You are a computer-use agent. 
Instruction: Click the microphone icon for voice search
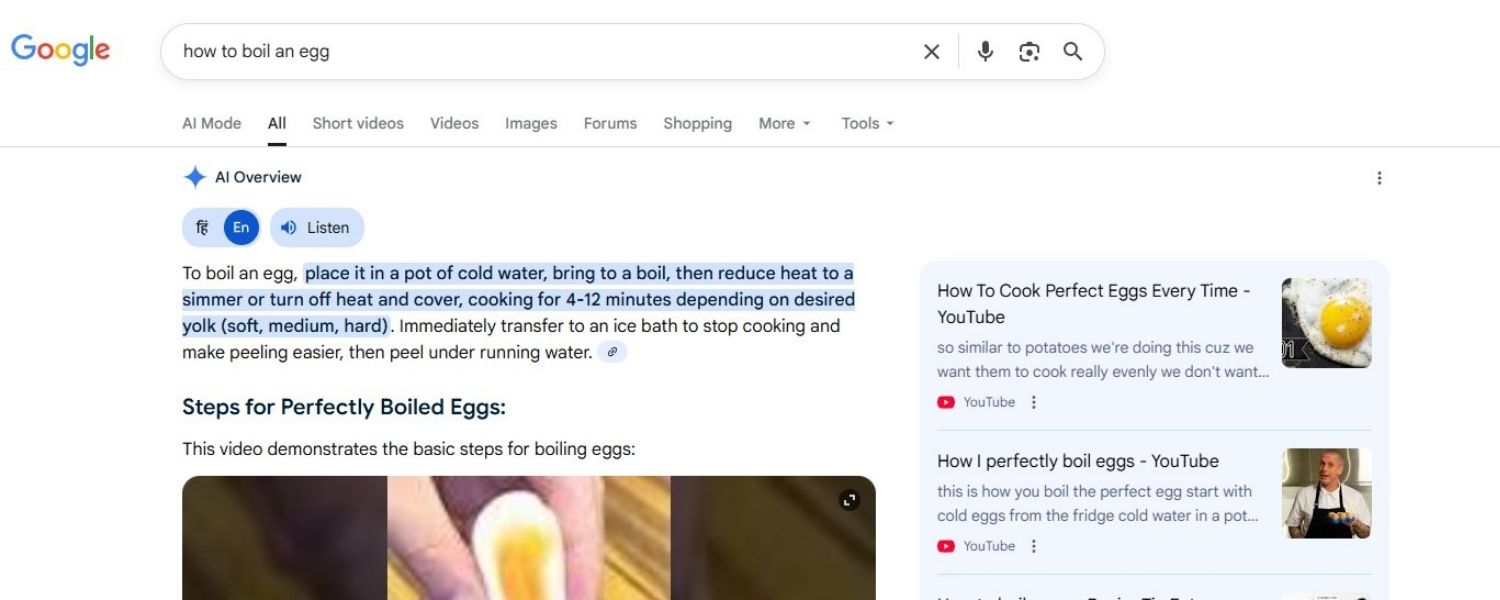985,51
